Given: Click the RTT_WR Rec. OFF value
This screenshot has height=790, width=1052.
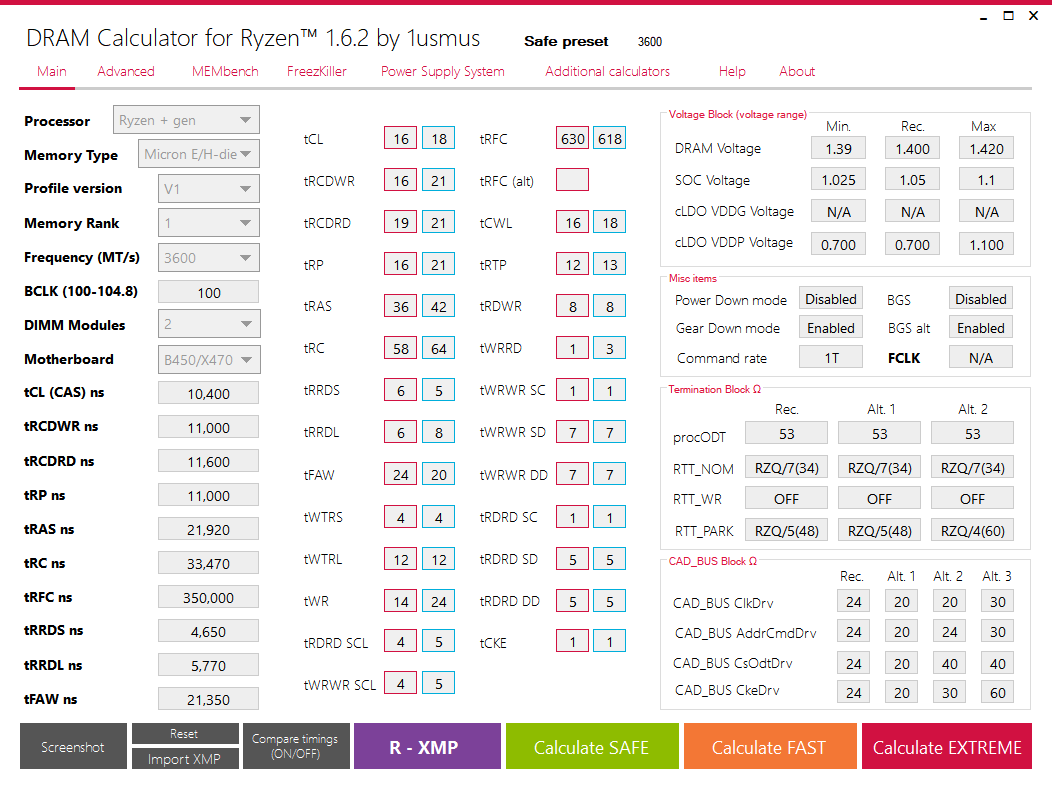Looking at the screenshot, I should pyautogui.click(x=786, y=499).
